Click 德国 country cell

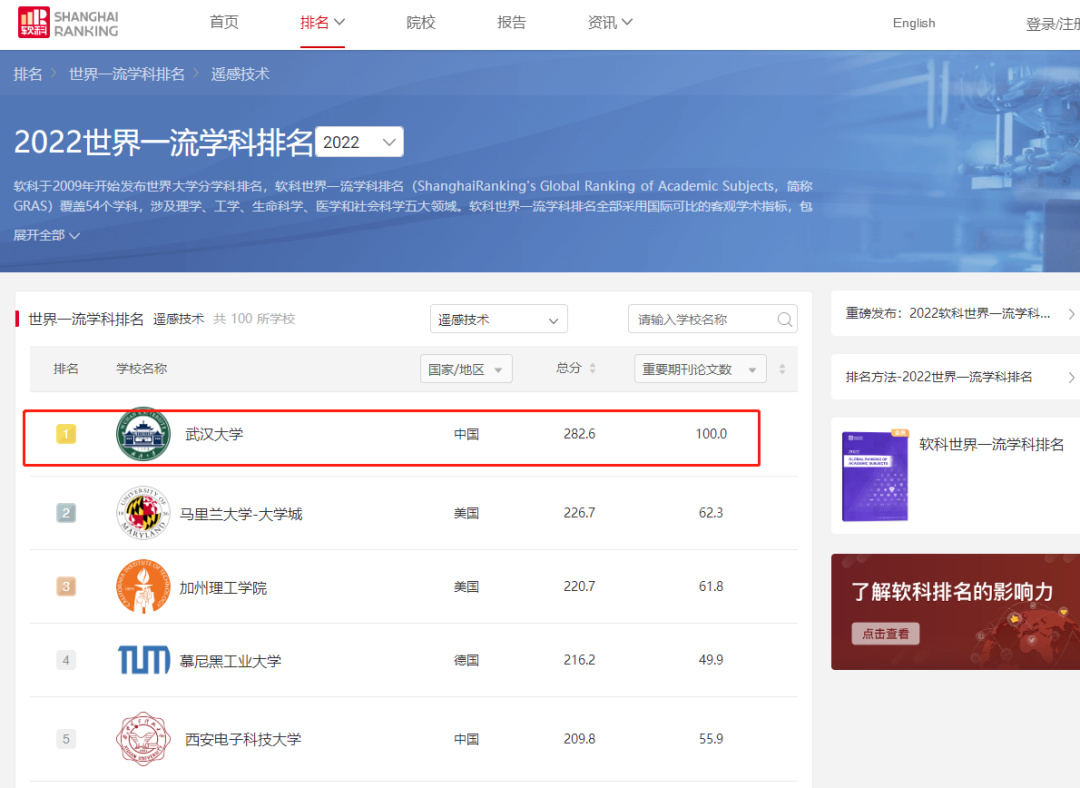point(466,661)
